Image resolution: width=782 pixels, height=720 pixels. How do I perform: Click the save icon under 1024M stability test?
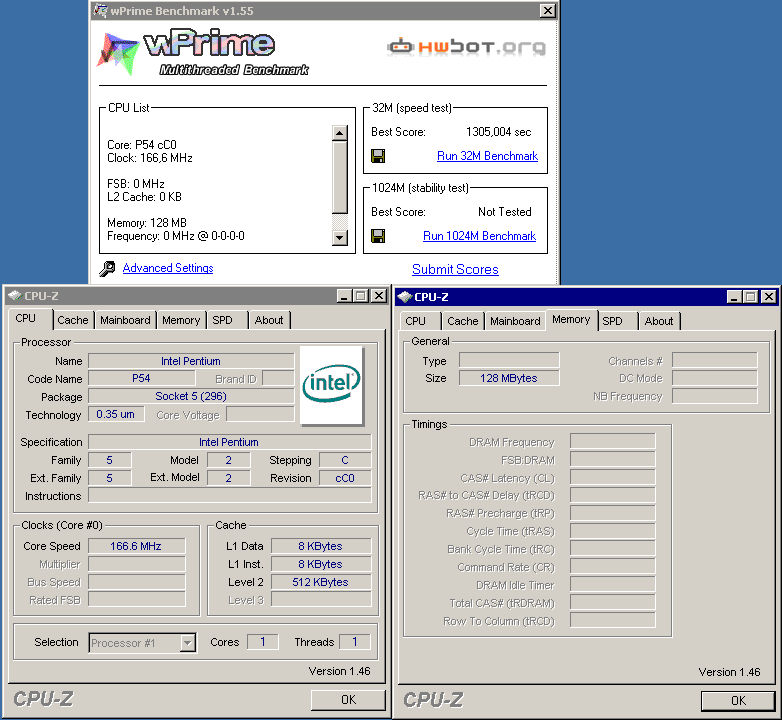pyautogui.click(x=378, y=236)
